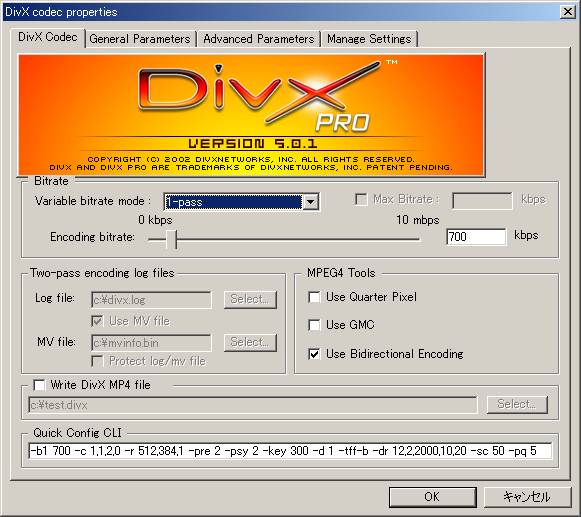Confirm settings with the OK button

coord(432,497)
